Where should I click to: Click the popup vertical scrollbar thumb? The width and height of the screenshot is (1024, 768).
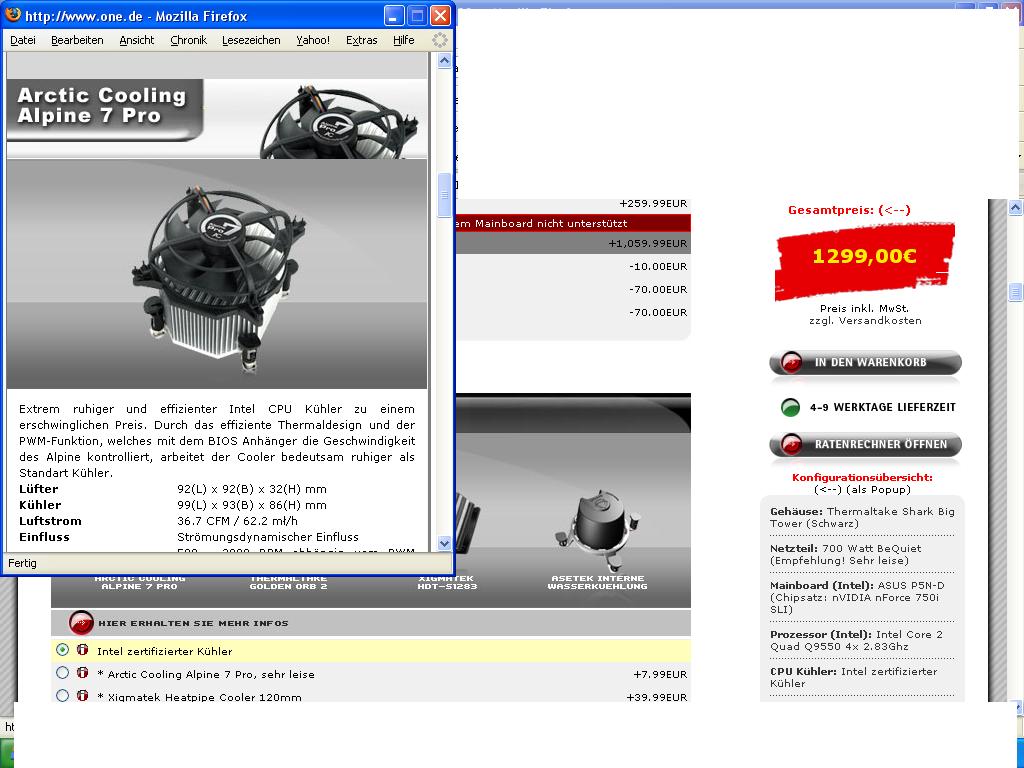pyautogui.click(x=444, y=195)
